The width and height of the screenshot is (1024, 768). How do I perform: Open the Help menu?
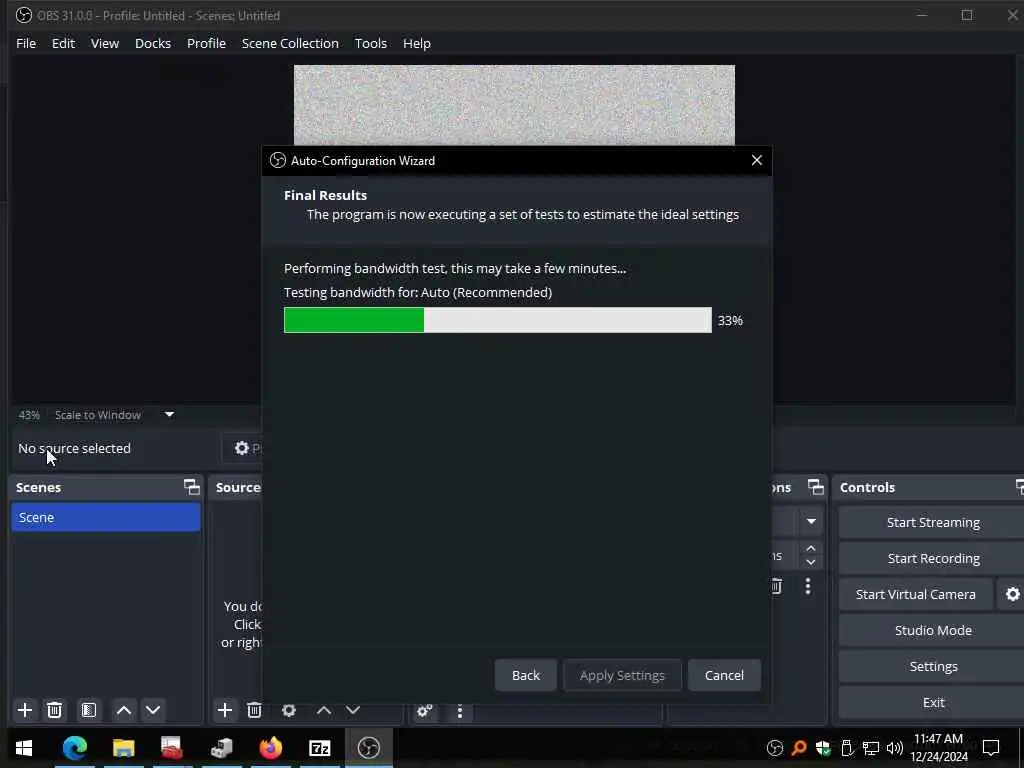417,43
